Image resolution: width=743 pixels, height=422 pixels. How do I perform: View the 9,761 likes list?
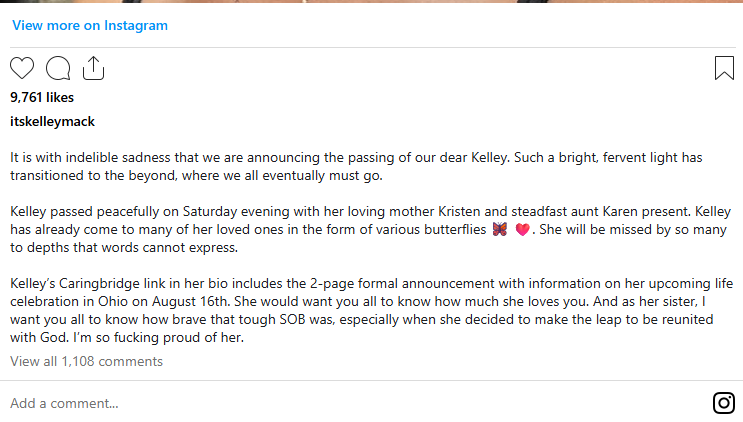click(x=42, y=98)
